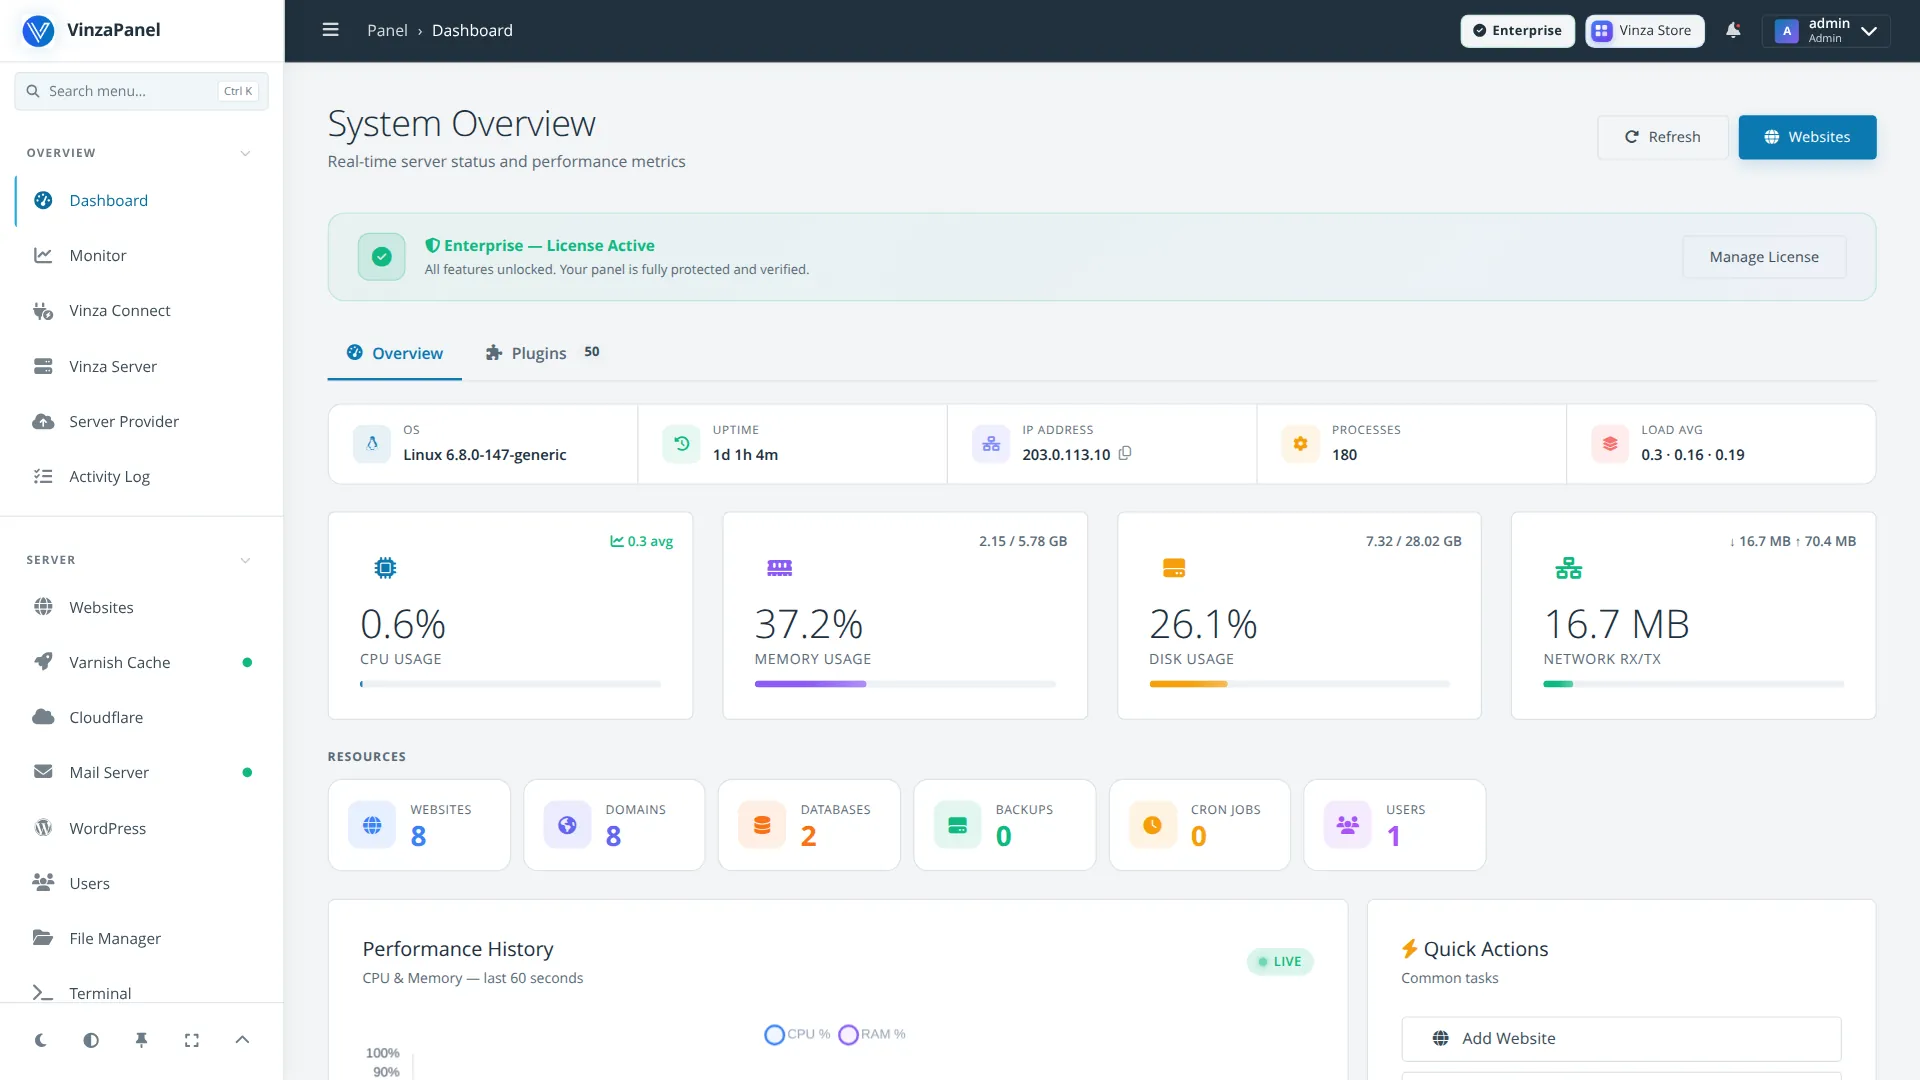
Task: Pin the sidebar with the pin icon
Action: (x=141, y=1040)
